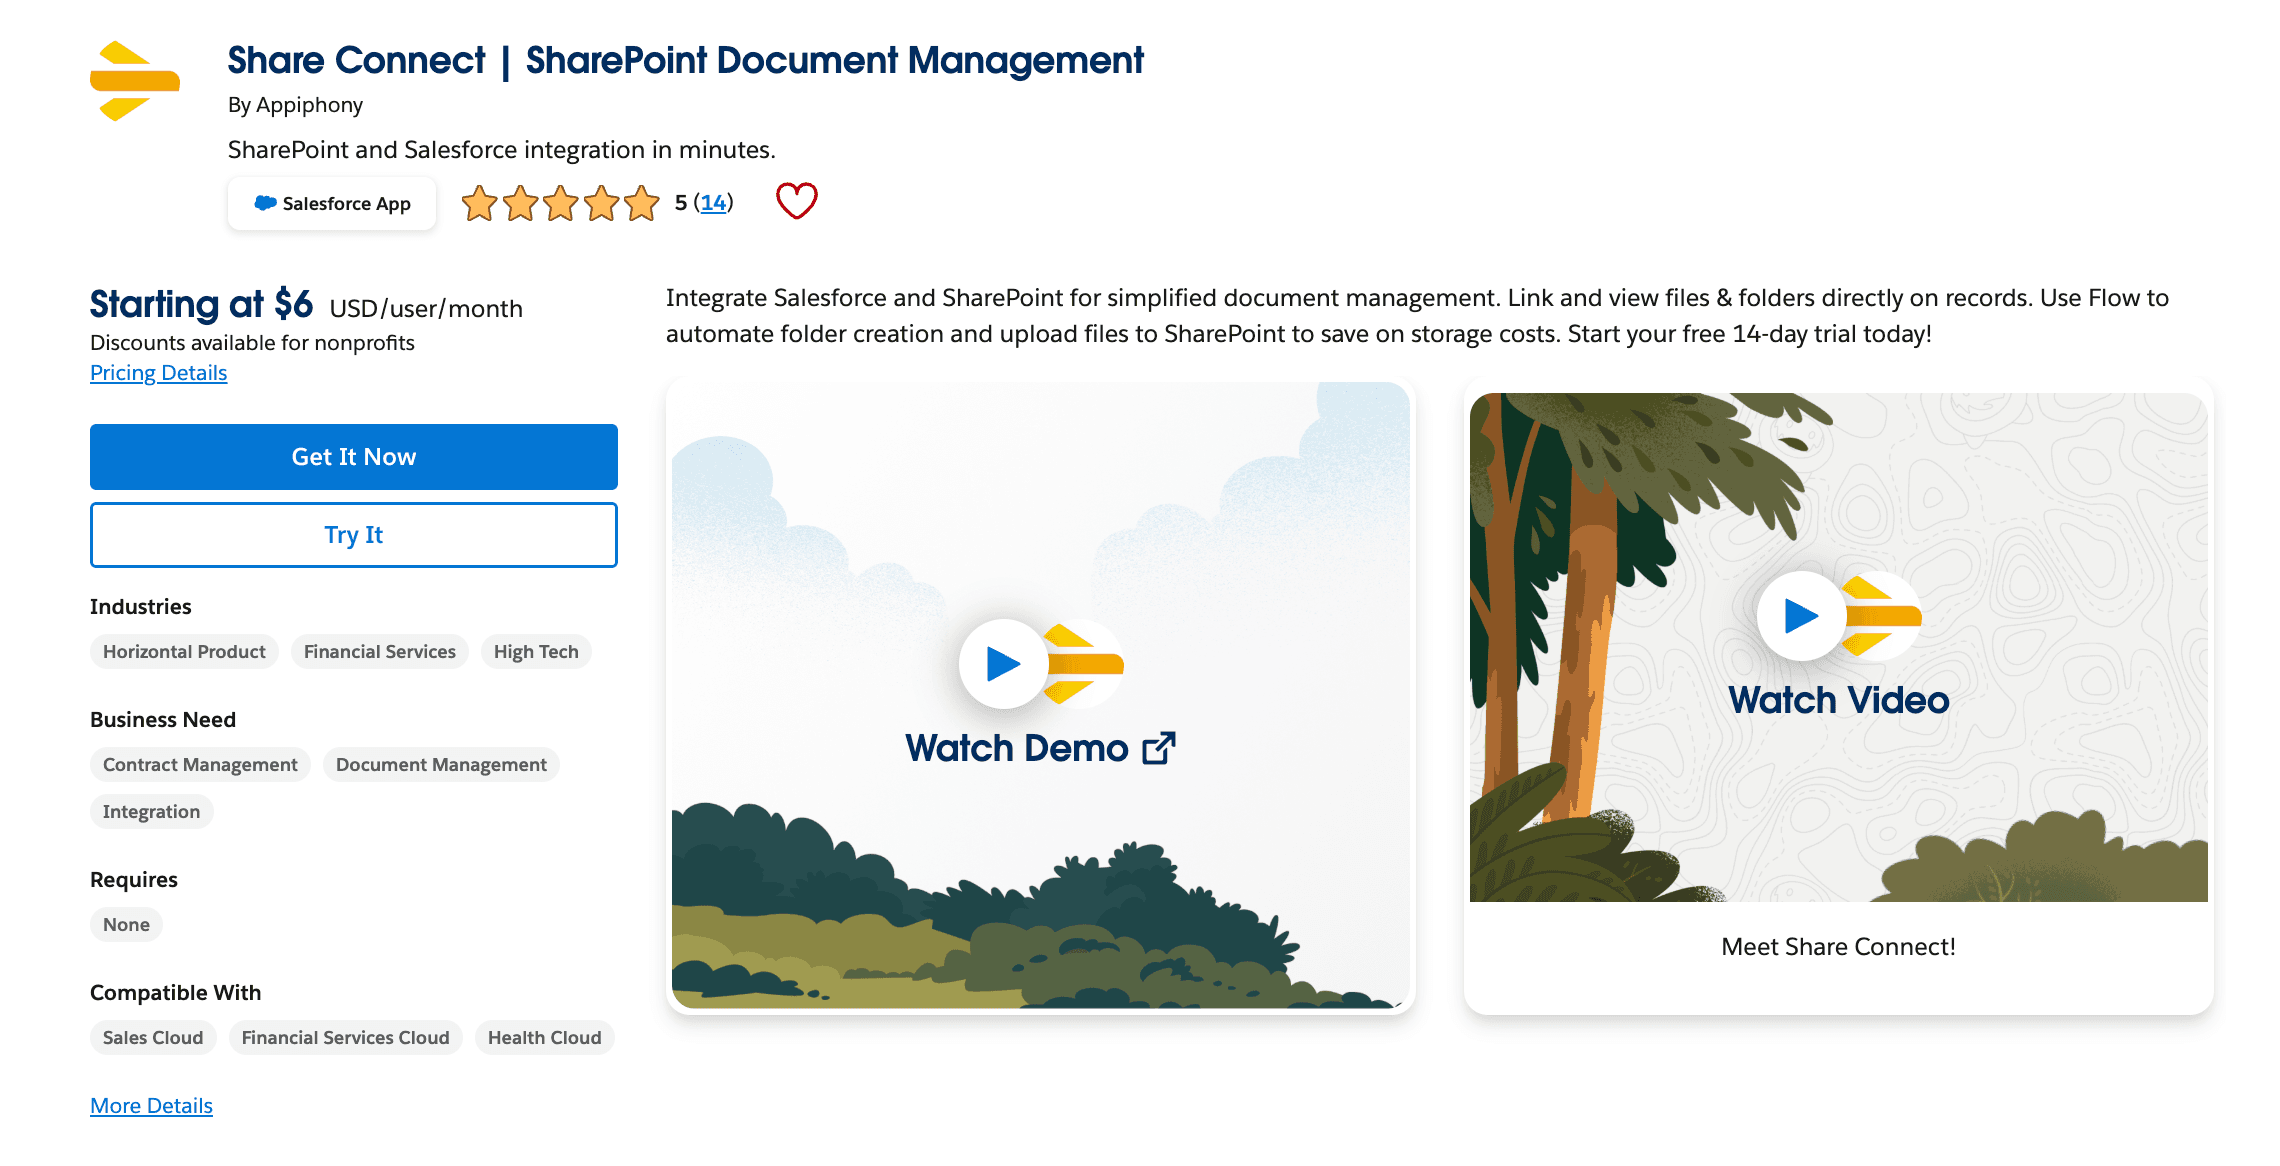Click the Industries section heading
The width and height of the screenshot is (2280, 1166).
pyautogui.click(x=140, y=607)
